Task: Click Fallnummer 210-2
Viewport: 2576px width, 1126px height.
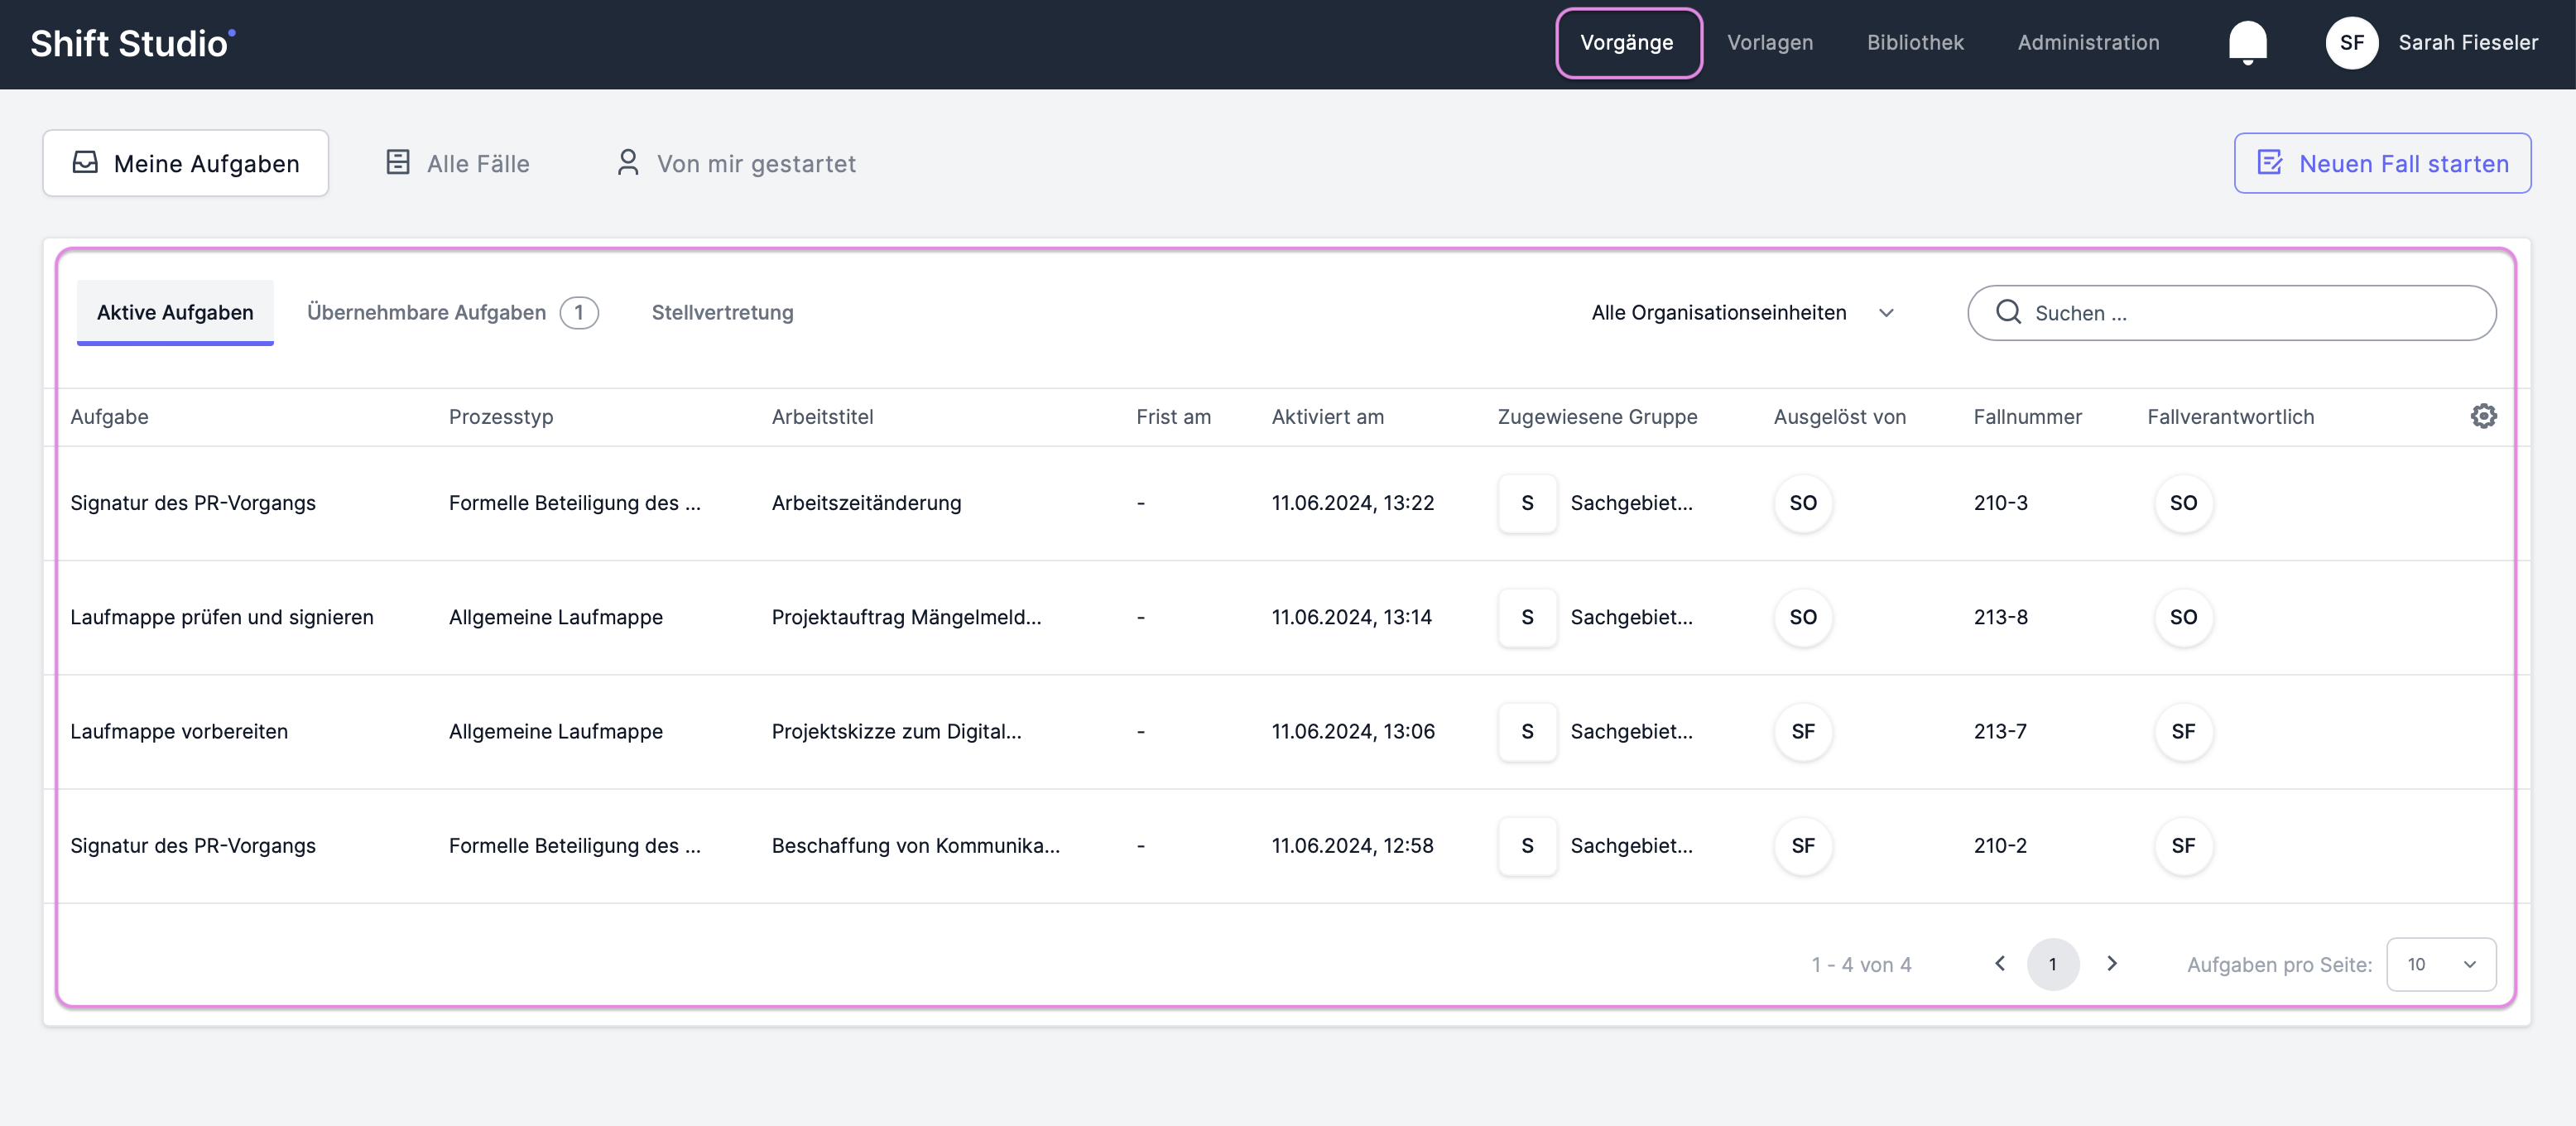Action: coord(2000,846)
